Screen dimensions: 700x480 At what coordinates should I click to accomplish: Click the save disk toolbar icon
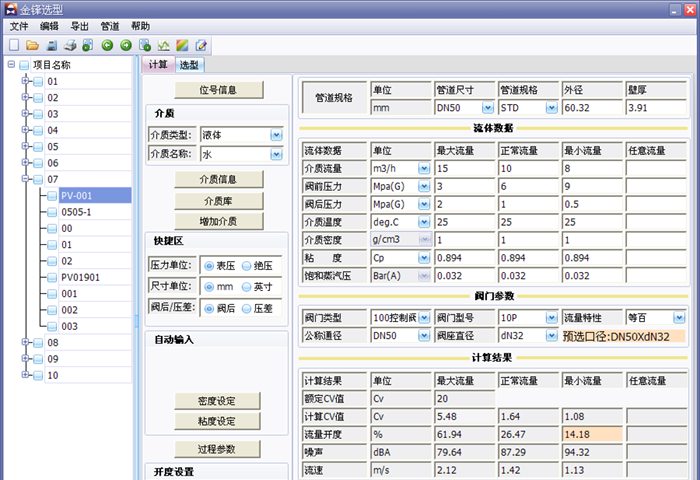click(52, 45)
